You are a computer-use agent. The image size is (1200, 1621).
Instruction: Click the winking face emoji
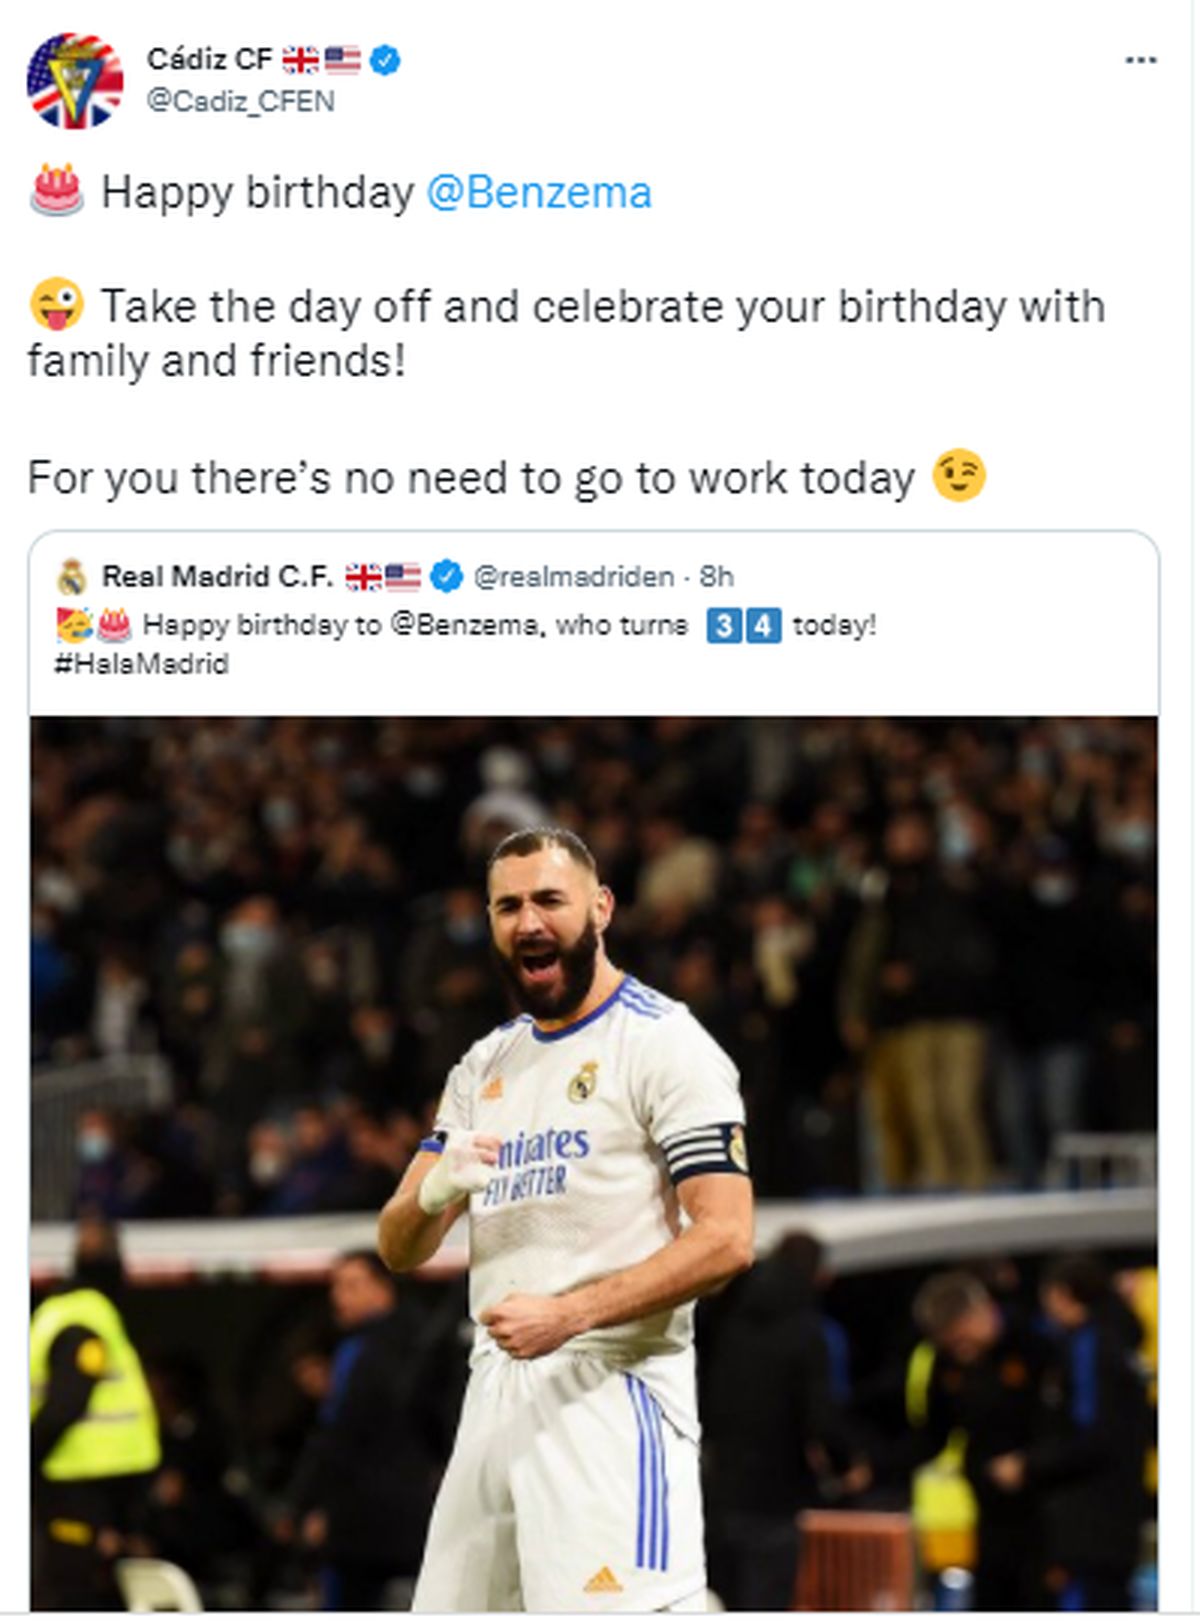point(958,476)
